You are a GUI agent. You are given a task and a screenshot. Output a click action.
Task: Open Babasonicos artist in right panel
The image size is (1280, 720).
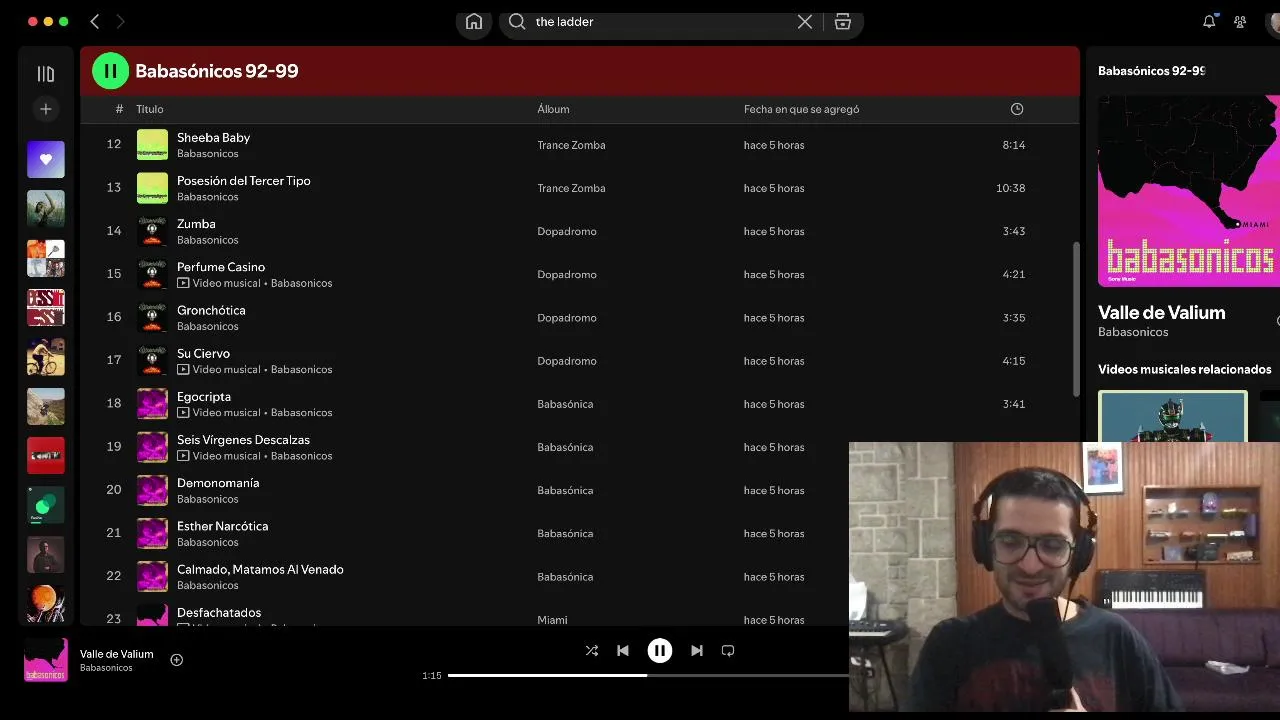tap(1133, 332)
